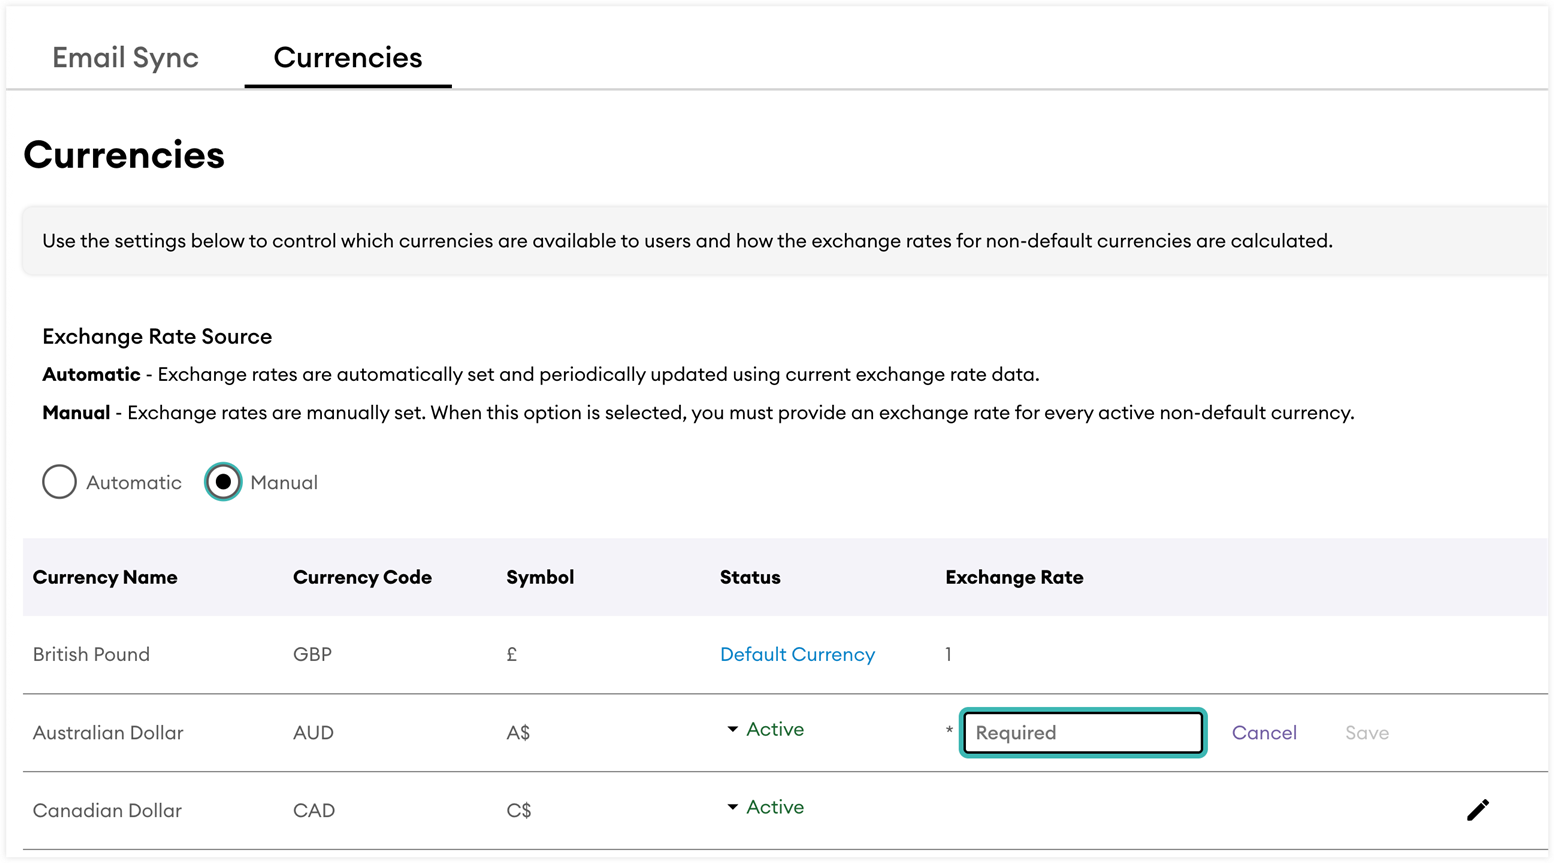This screenshot has width=1554, height=863.
Task: Click the Exchange Rate Source section title
Action: click(x=156, y=336)
